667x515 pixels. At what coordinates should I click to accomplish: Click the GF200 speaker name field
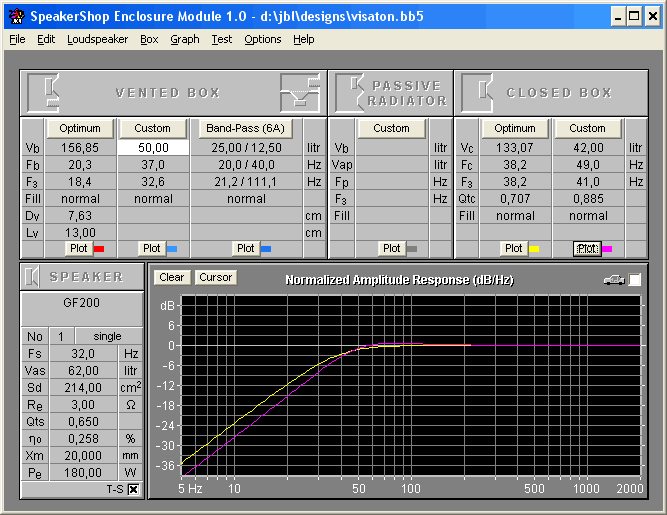tap(82, 309)
